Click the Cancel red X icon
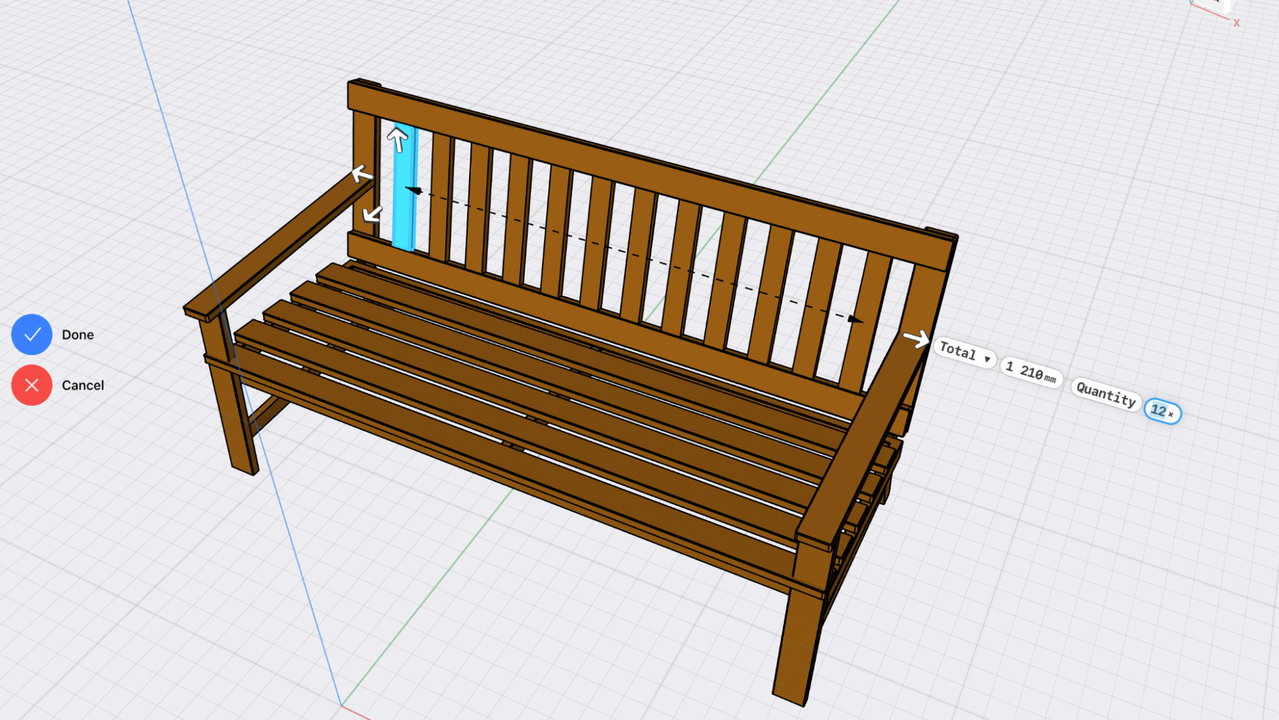Screen dimensions: 1279x720 (31, 385)
